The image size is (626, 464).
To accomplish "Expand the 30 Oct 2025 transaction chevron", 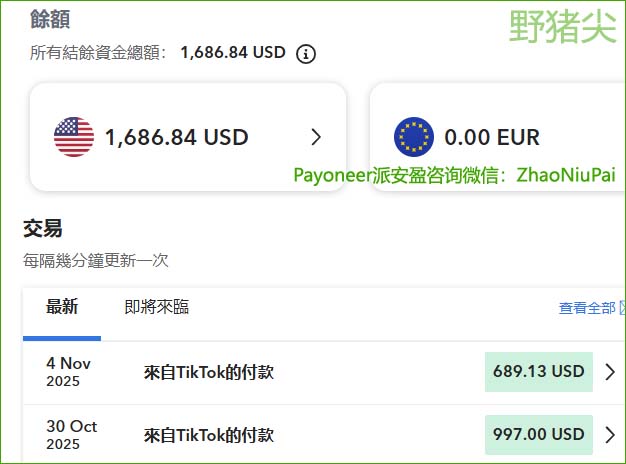I will pos(610,434).
